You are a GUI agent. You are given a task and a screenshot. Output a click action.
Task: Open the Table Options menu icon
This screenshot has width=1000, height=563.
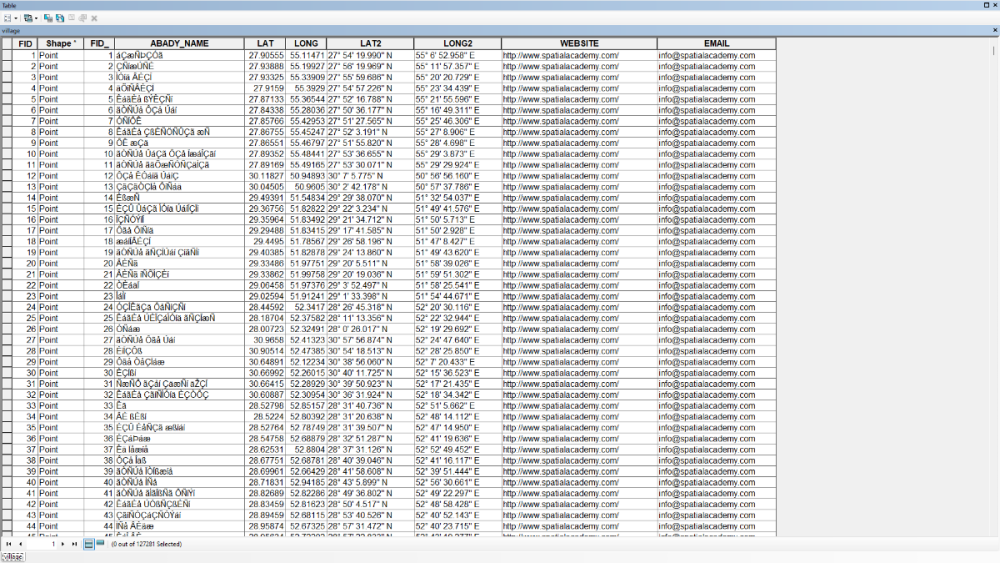click(x=7, y=18)
